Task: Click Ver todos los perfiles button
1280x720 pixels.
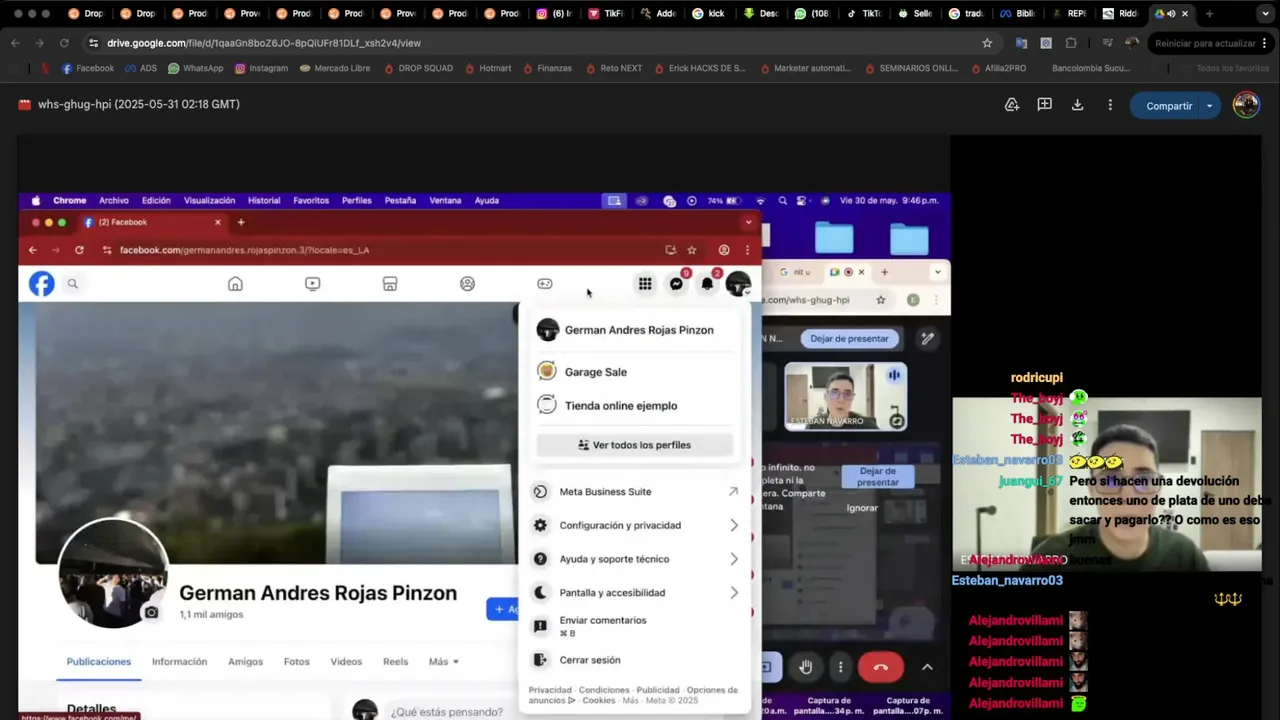Action: tap(635, 445)
